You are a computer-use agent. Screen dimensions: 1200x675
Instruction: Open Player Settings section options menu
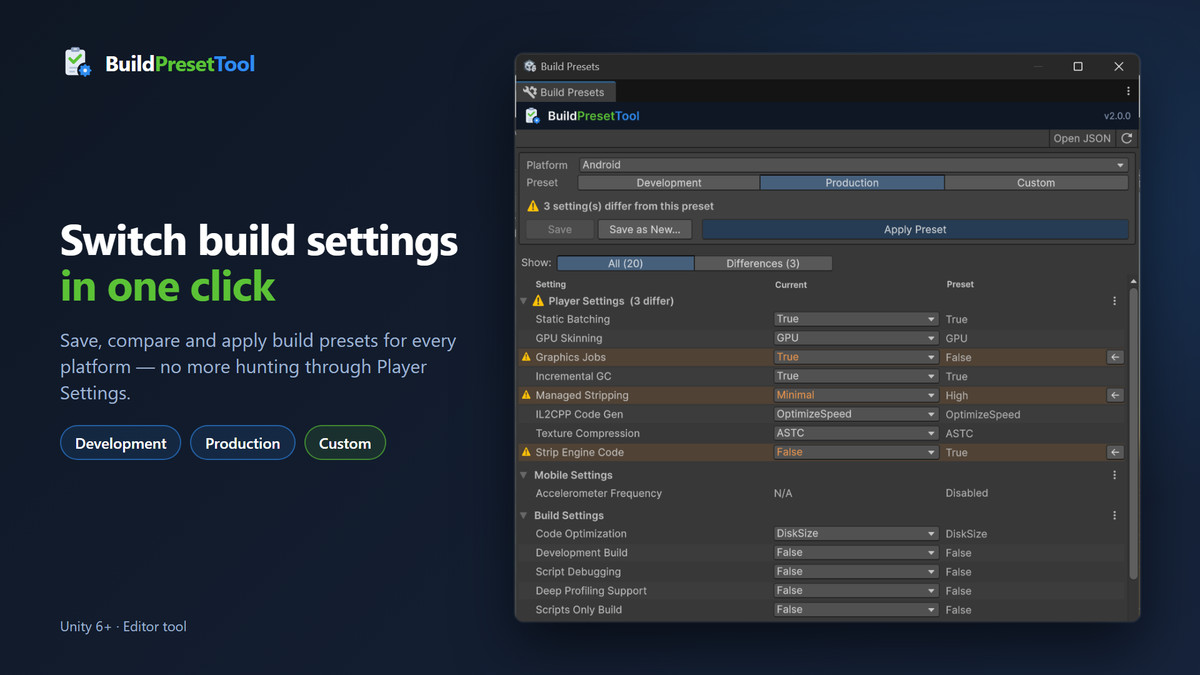(x=1115, y=301)
